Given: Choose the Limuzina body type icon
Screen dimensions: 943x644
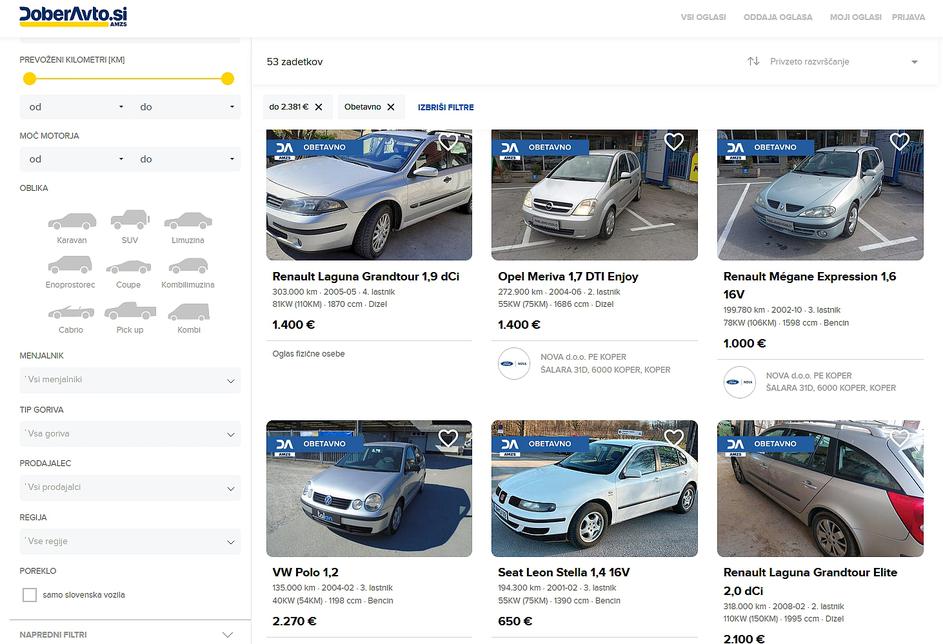Looking at the screenshot, I should (x=188, y=222).
